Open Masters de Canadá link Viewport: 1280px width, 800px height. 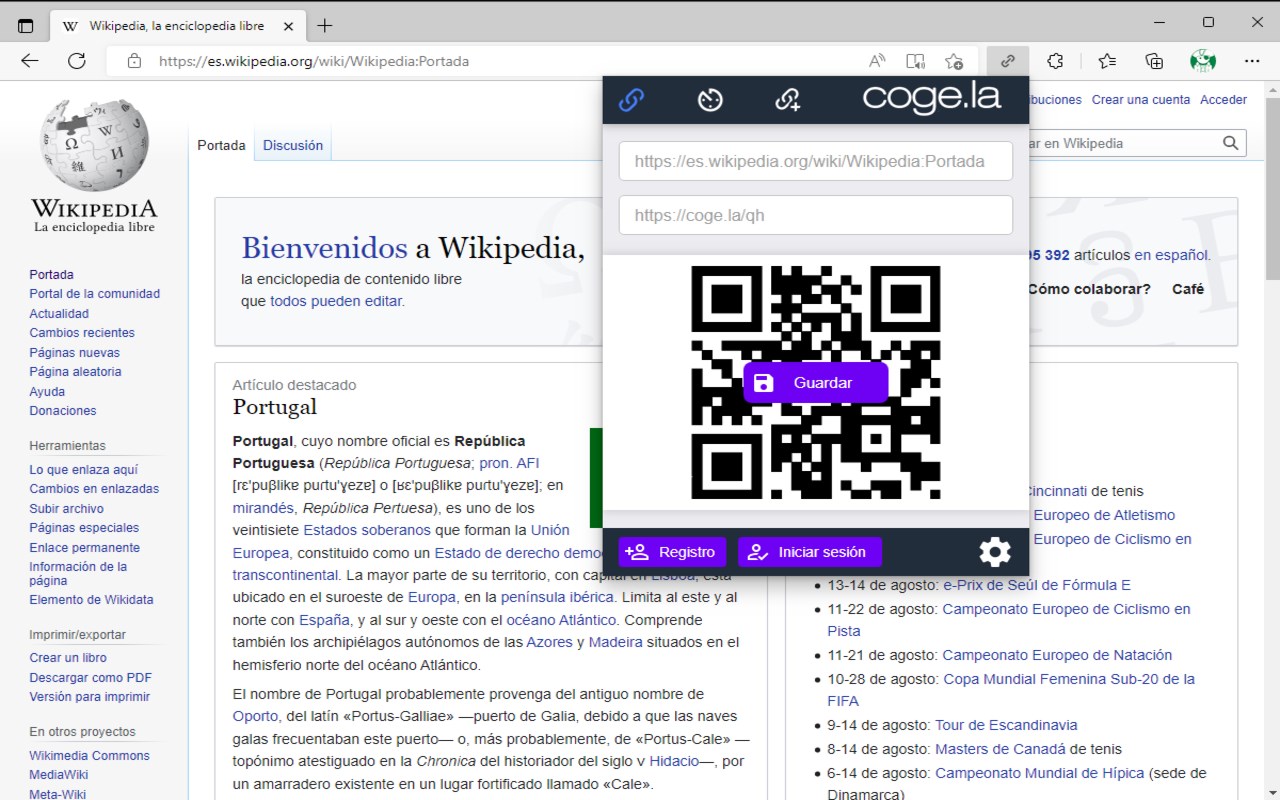1000,749
